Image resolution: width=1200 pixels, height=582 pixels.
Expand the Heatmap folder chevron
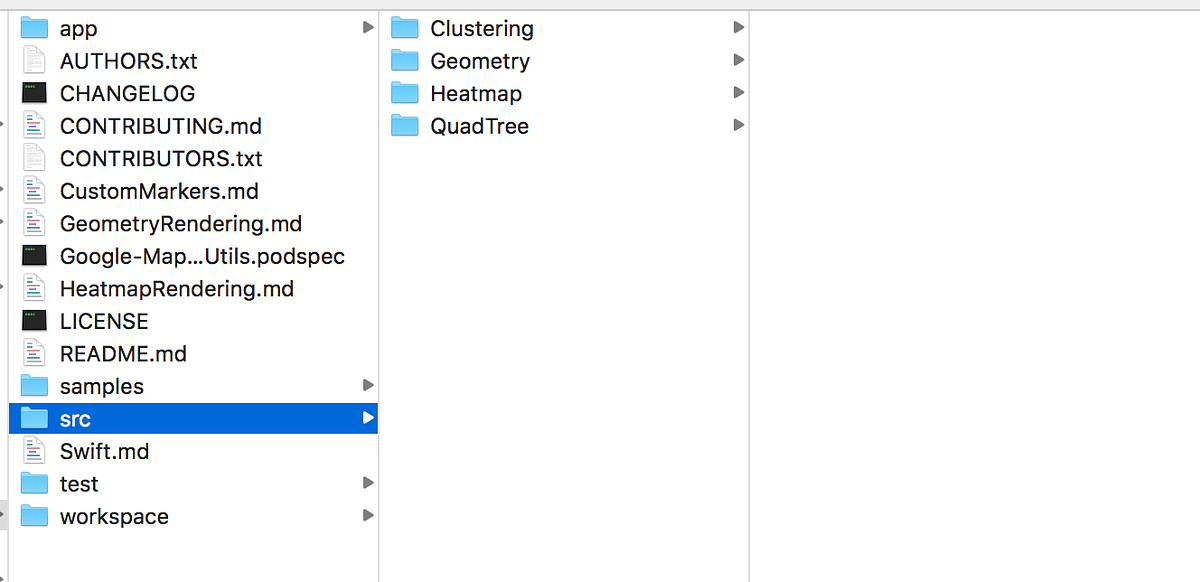738,93
